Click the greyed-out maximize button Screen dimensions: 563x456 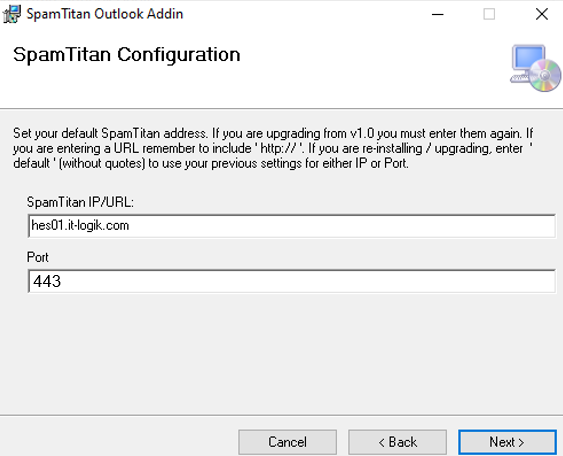coord(489,14)
